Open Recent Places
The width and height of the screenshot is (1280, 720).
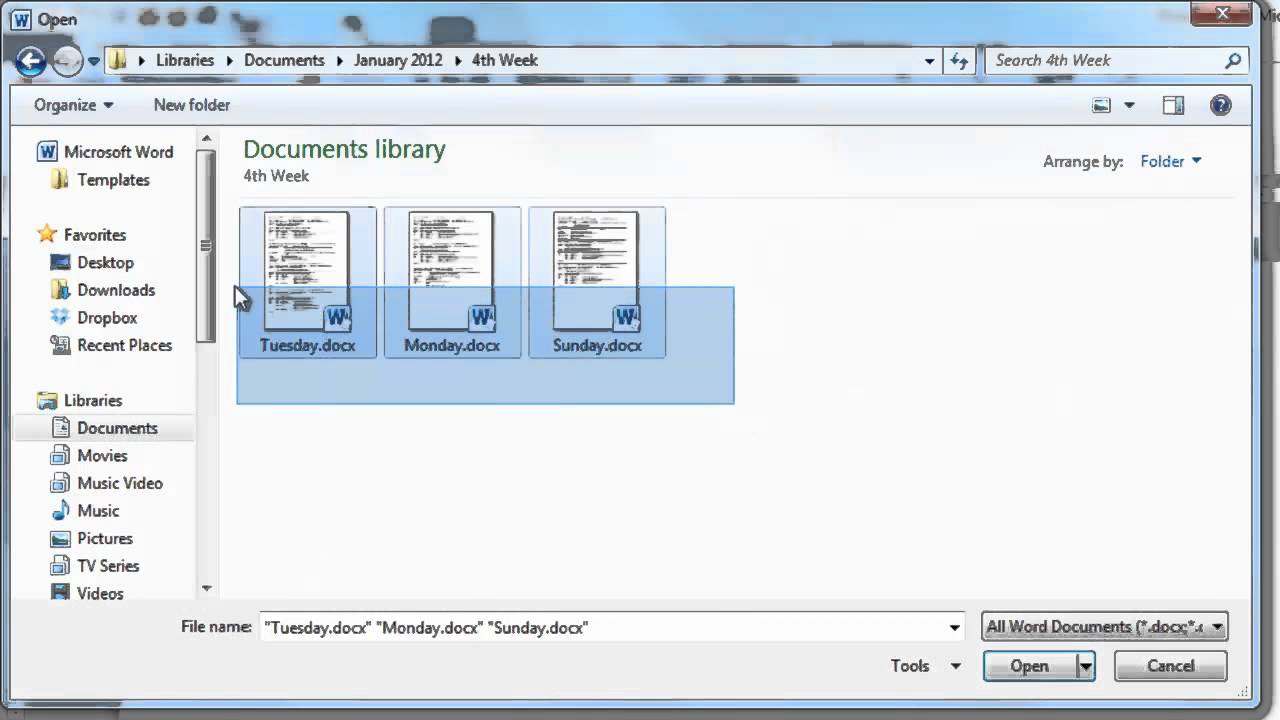pyautogui.click(x=111, y=345)
